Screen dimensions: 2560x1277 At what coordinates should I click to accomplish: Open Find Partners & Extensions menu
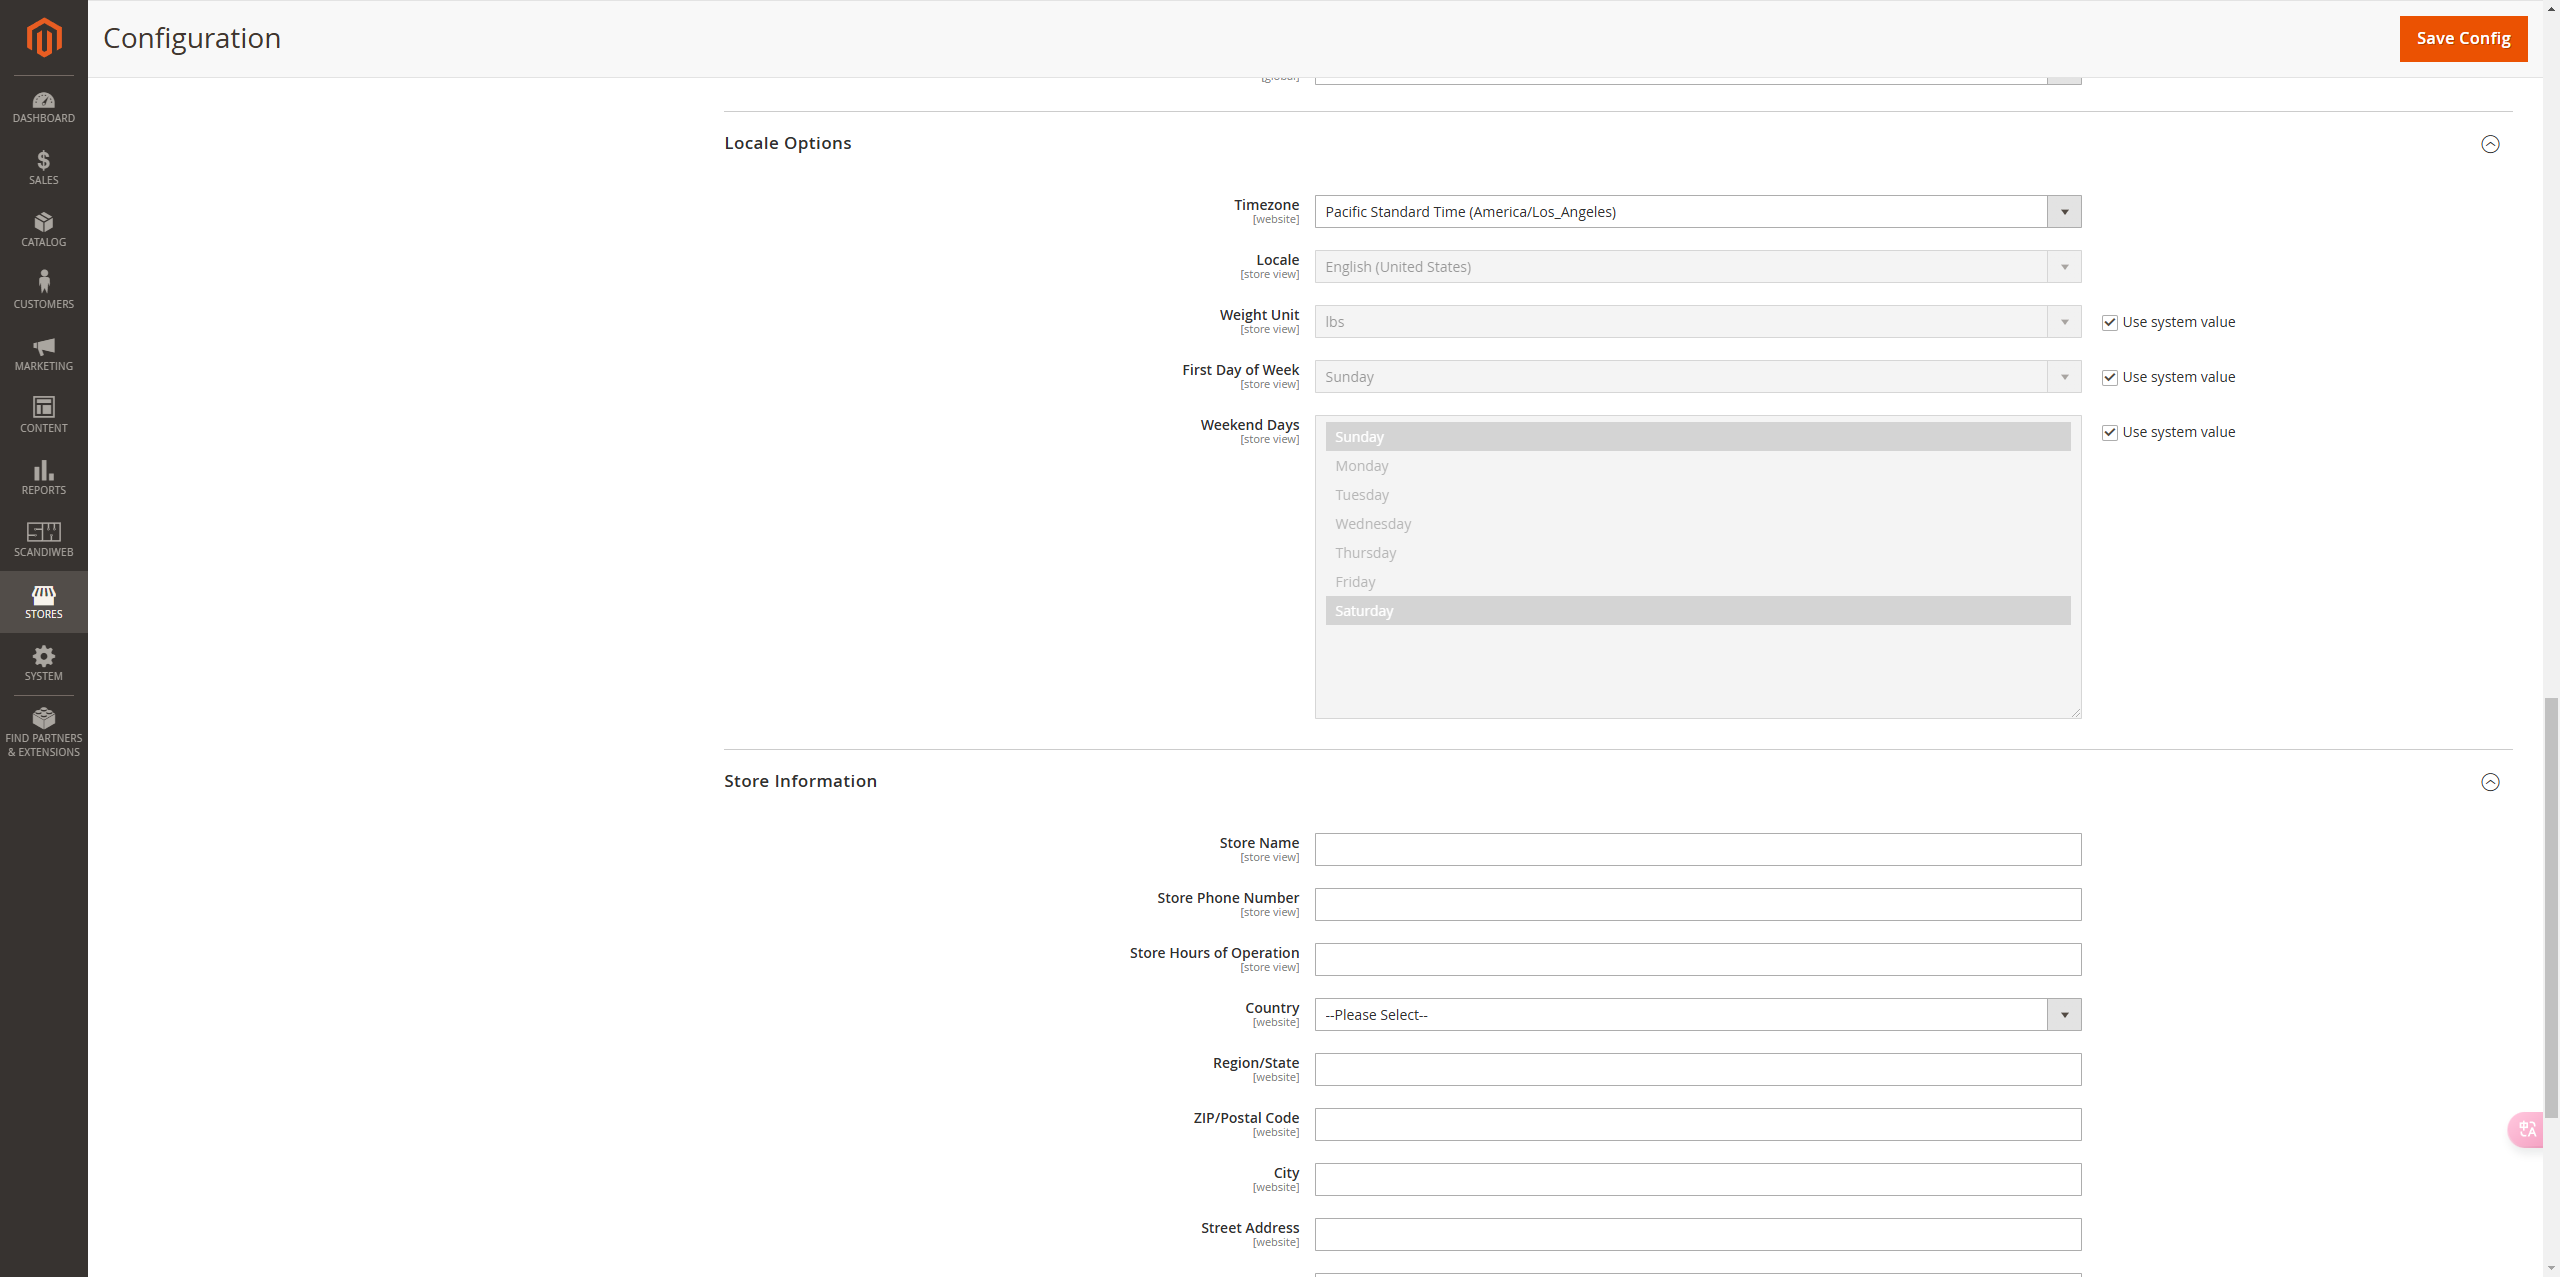point(44,731)
